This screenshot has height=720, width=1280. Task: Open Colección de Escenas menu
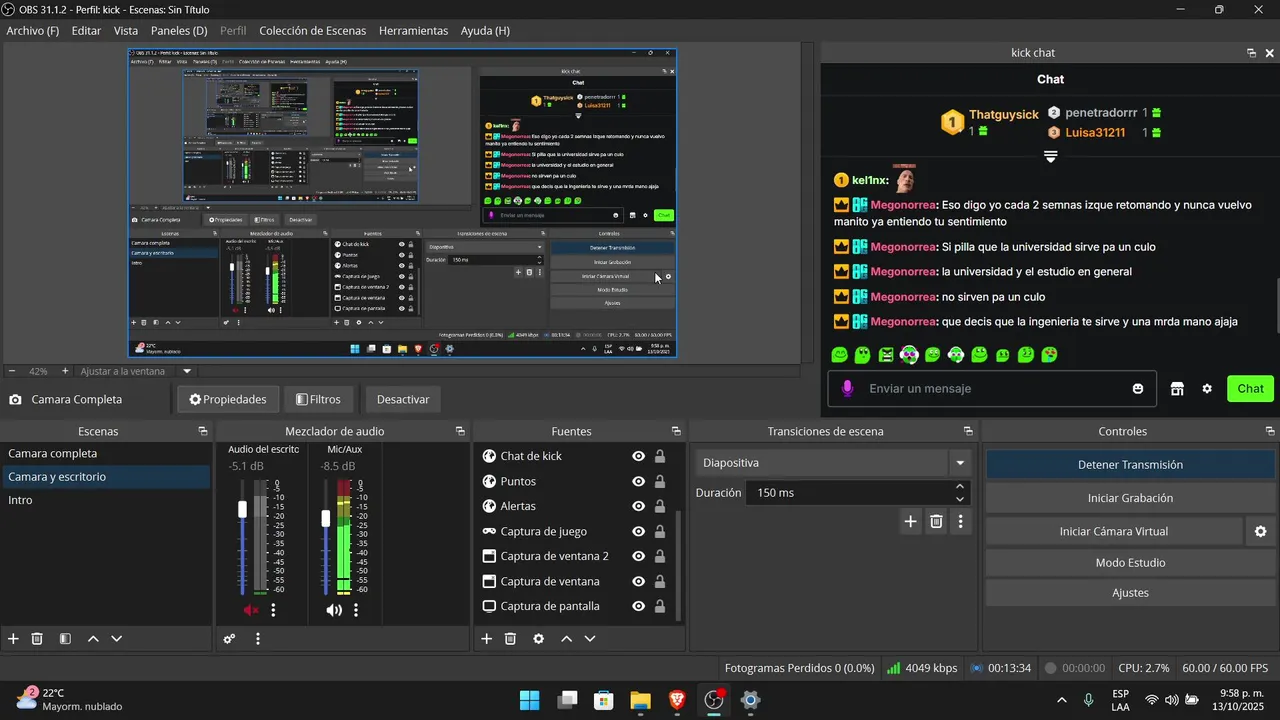point(313,31)
